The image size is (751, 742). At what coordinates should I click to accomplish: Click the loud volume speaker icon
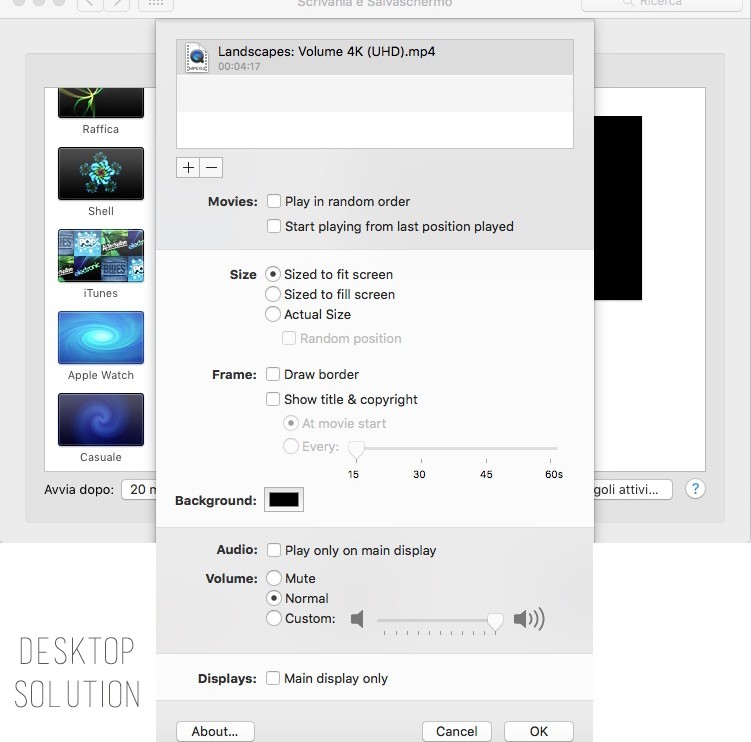tap(529, 619)
